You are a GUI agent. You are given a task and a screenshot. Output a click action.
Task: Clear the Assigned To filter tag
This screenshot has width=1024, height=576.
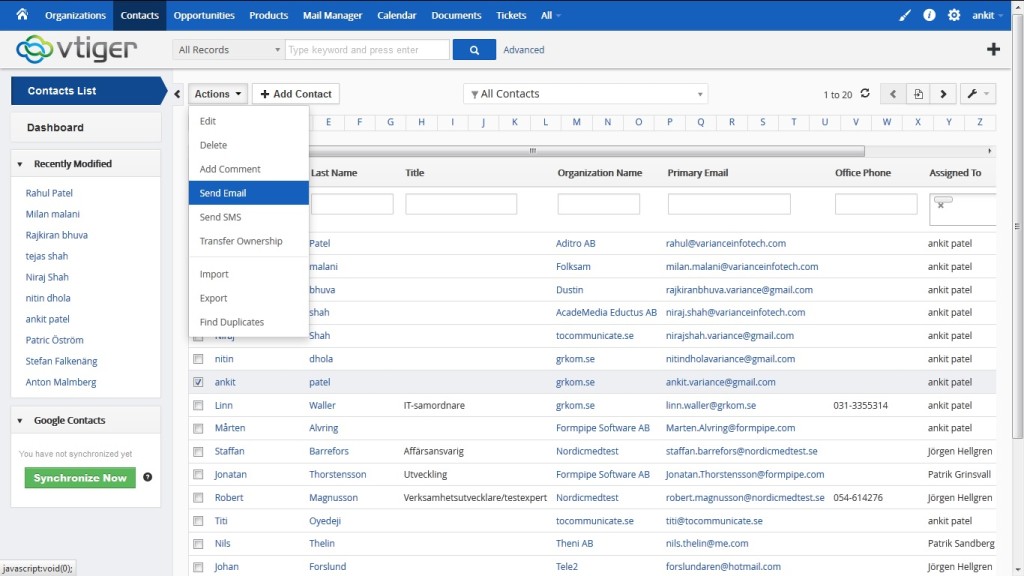(x=940, y=206)
